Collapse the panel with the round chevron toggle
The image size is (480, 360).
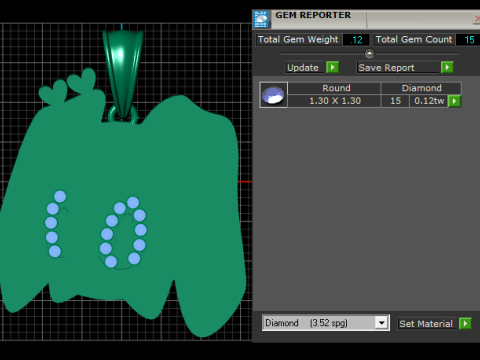coord(369,53)
